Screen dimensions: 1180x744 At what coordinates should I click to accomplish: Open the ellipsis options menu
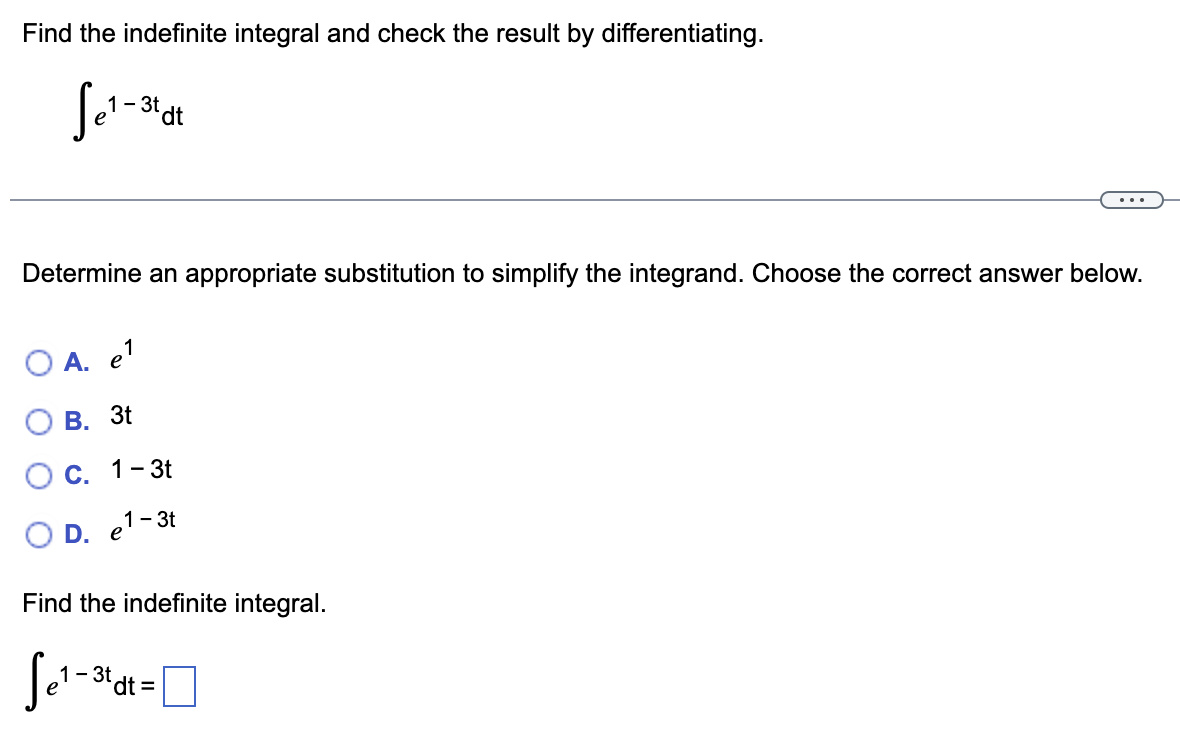tap(1131, 200)
